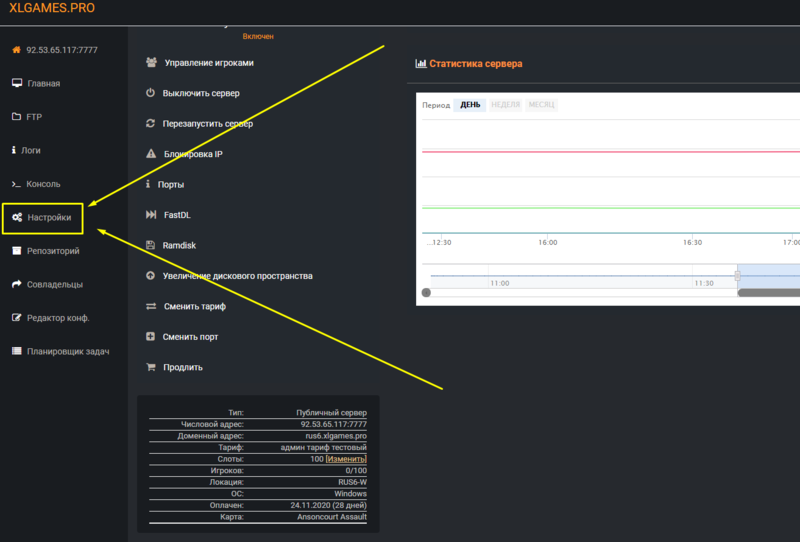Image resolution: width=800 pixels, height=542 pixels.
Task: Open Увеличение дискового пространства option
Action: (x=238, y=275)
